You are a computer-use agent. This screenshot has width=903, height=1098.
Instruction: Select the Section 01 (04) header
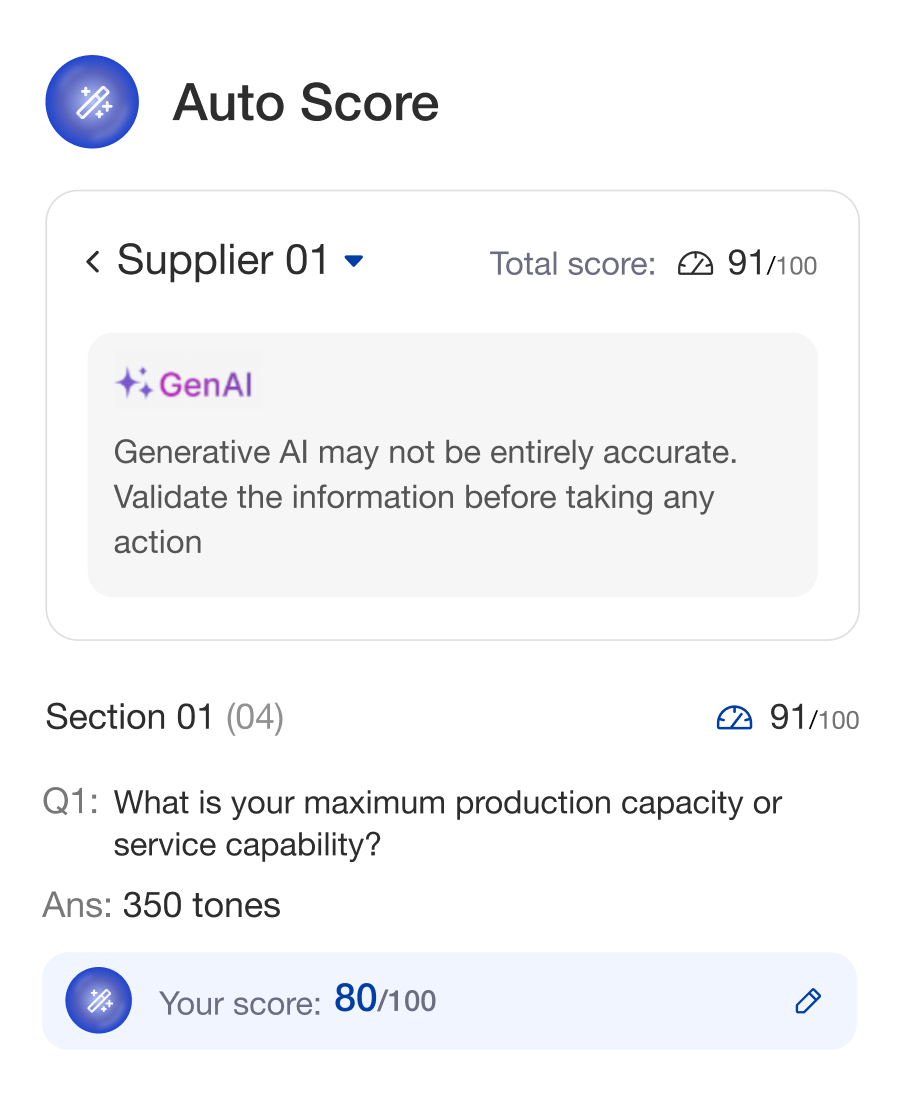(x=165, y=717)
